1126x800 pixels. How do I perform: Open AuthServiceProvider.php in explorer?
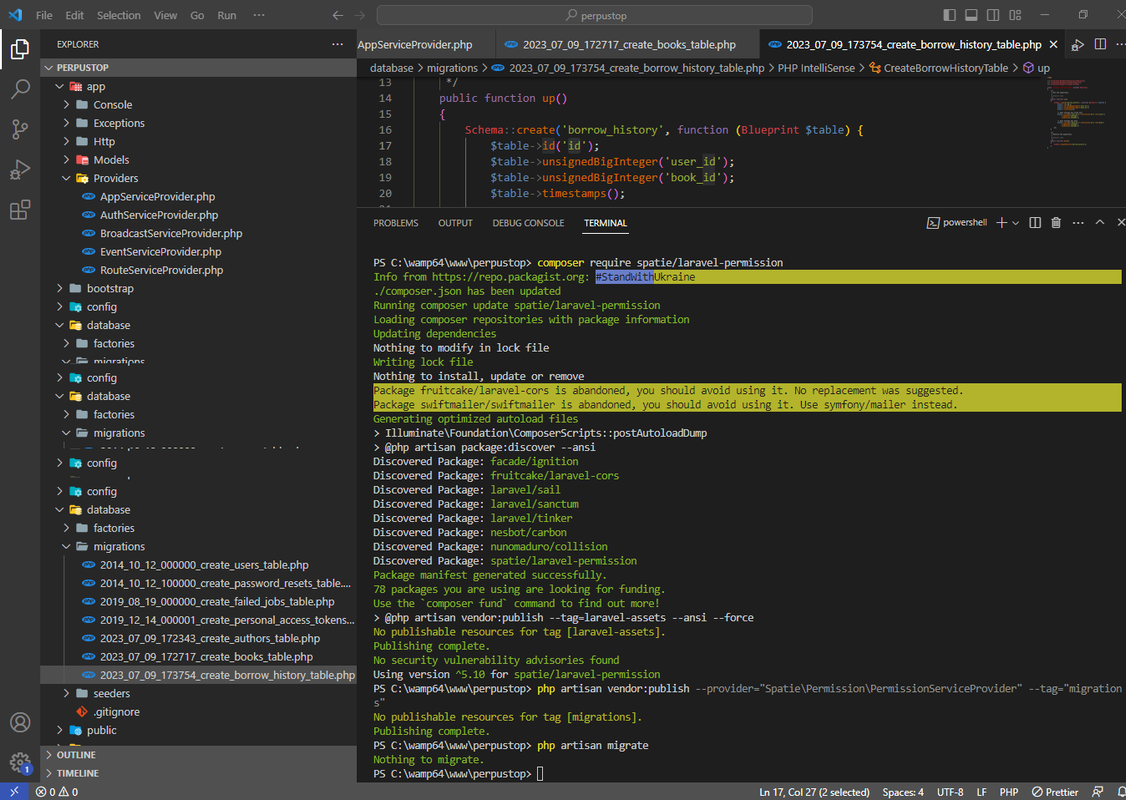pyautogui.click(x=198, y=215)
